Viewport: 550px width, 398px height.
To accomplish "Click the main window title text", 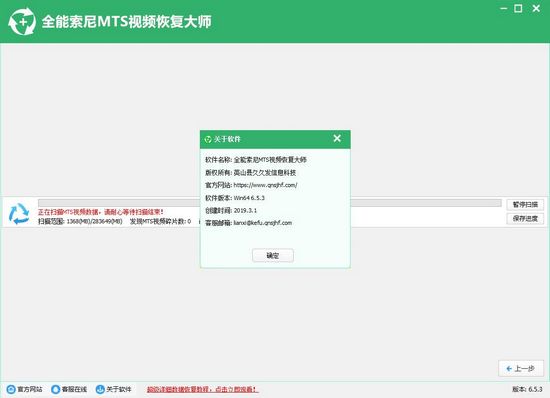I will (127, 22).
